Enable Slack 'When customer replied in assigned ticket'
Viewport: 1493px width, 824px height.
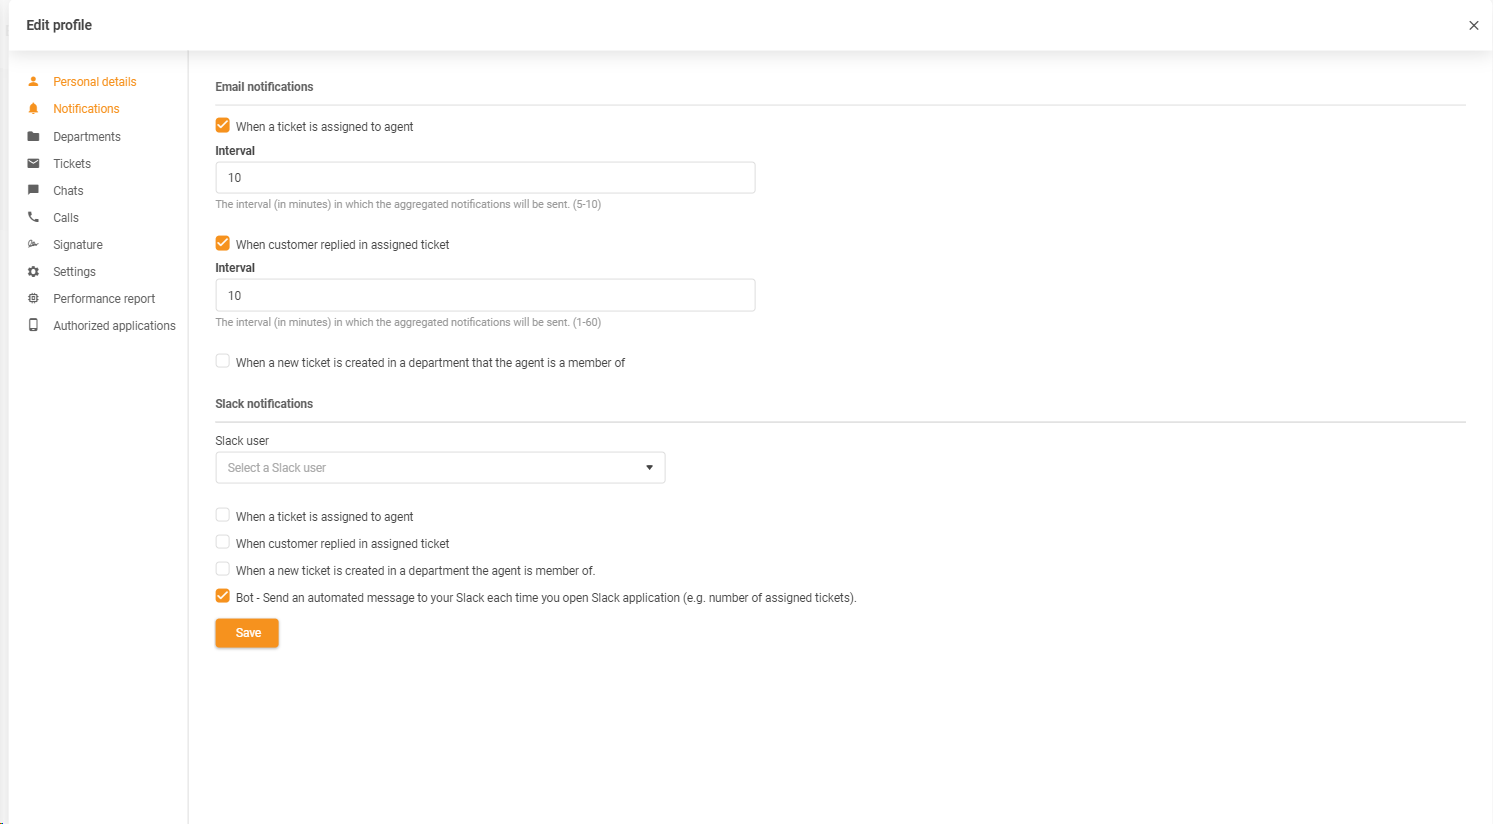click(223, 543)
